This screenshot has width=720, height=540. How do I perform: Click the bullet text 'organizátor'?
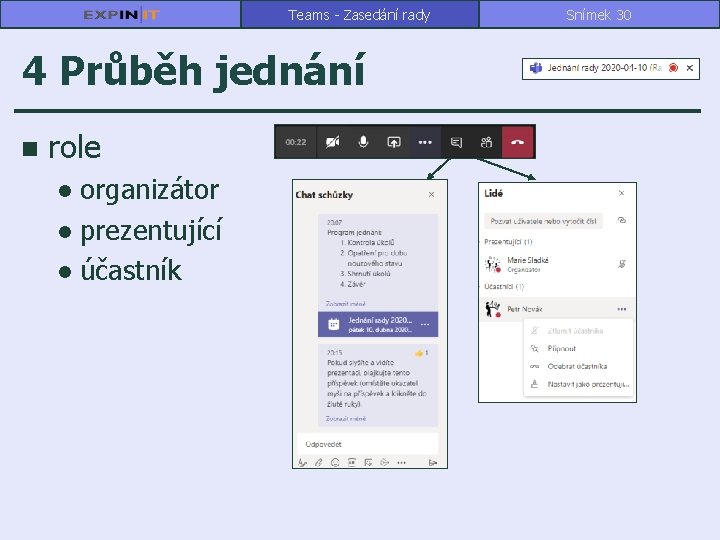pyautogui.click(x=149, y=190)
